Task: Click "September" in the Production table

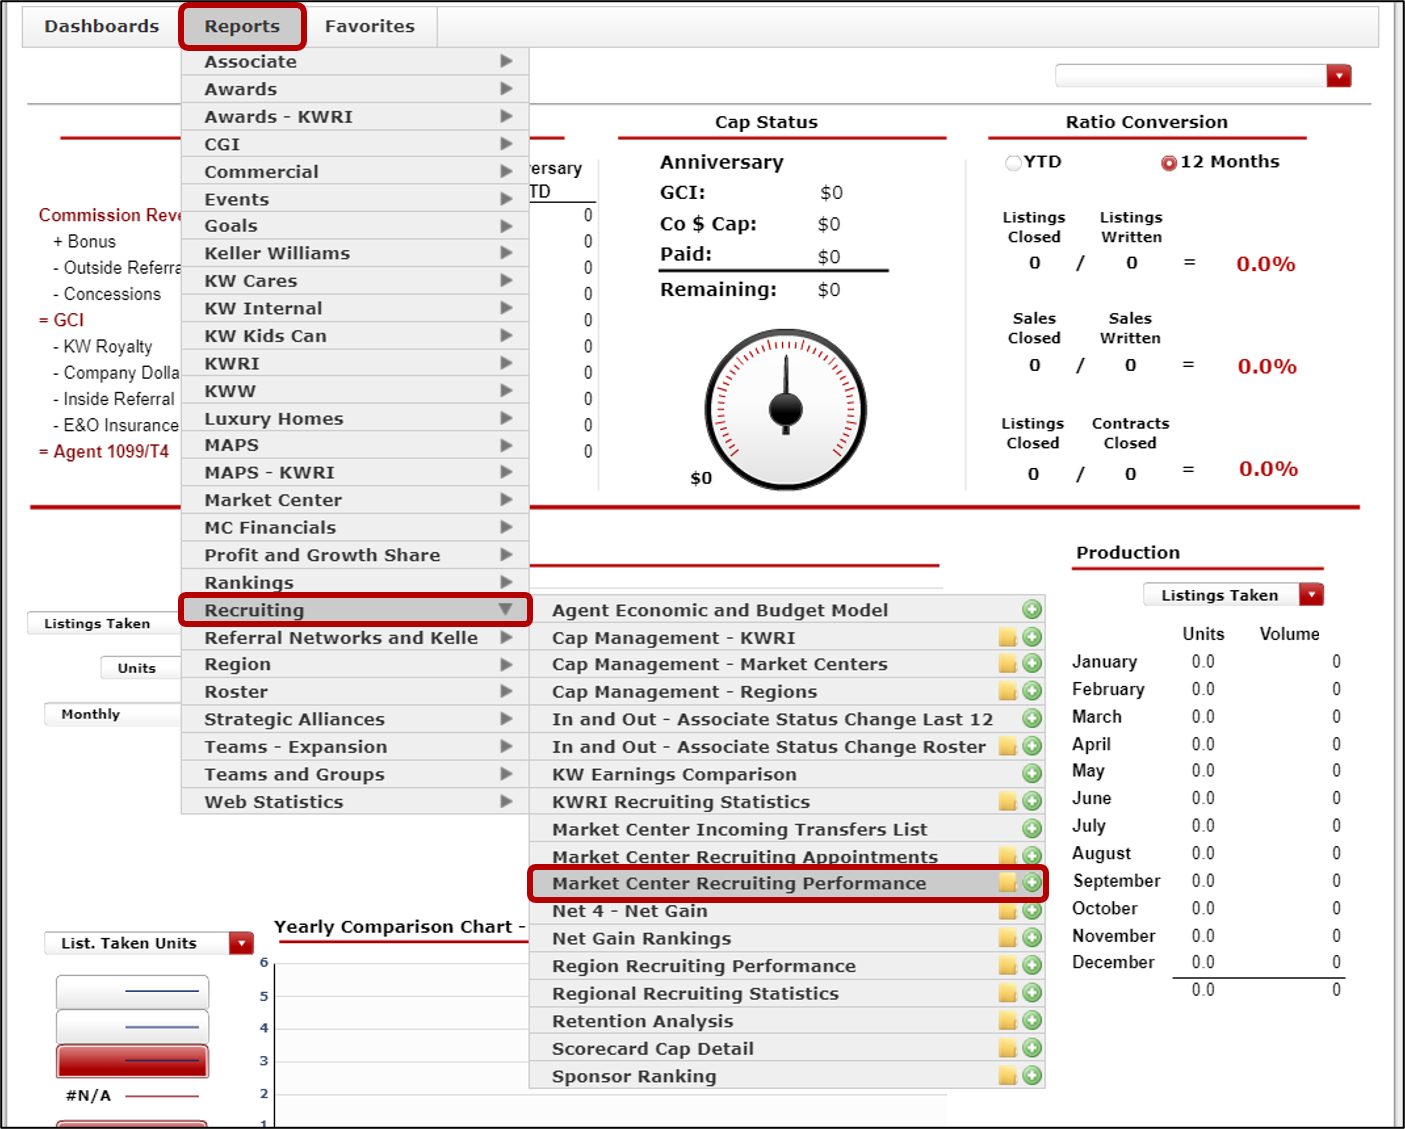Action: 1117,881
